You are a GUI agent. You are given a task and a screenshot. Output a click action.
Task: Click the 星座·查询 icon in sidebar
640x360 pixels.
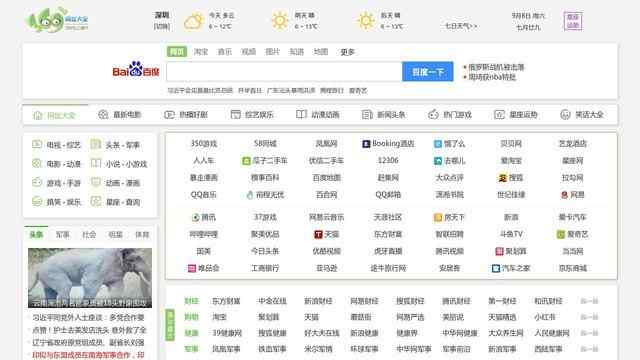tap(96, 201)
